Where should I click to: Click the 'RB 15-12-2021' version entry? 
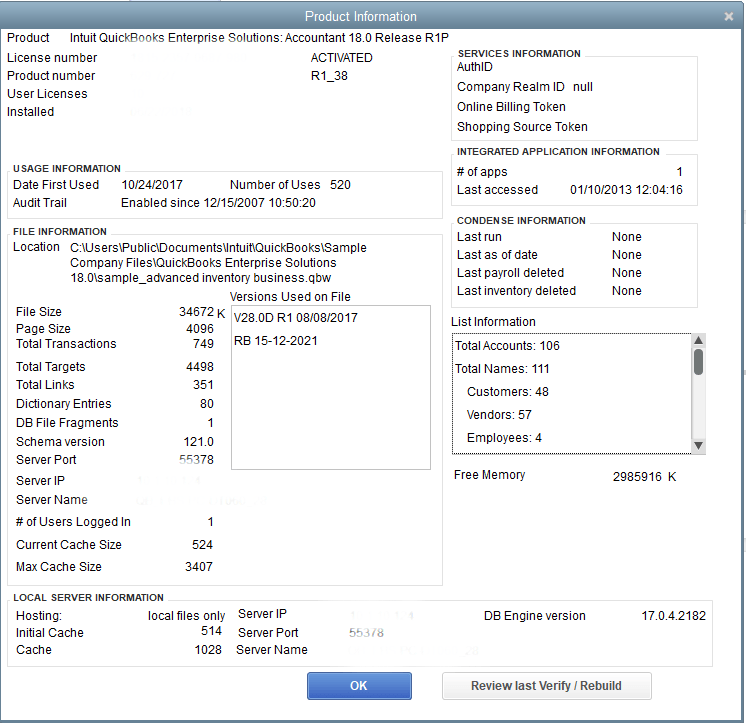[275, 341]
